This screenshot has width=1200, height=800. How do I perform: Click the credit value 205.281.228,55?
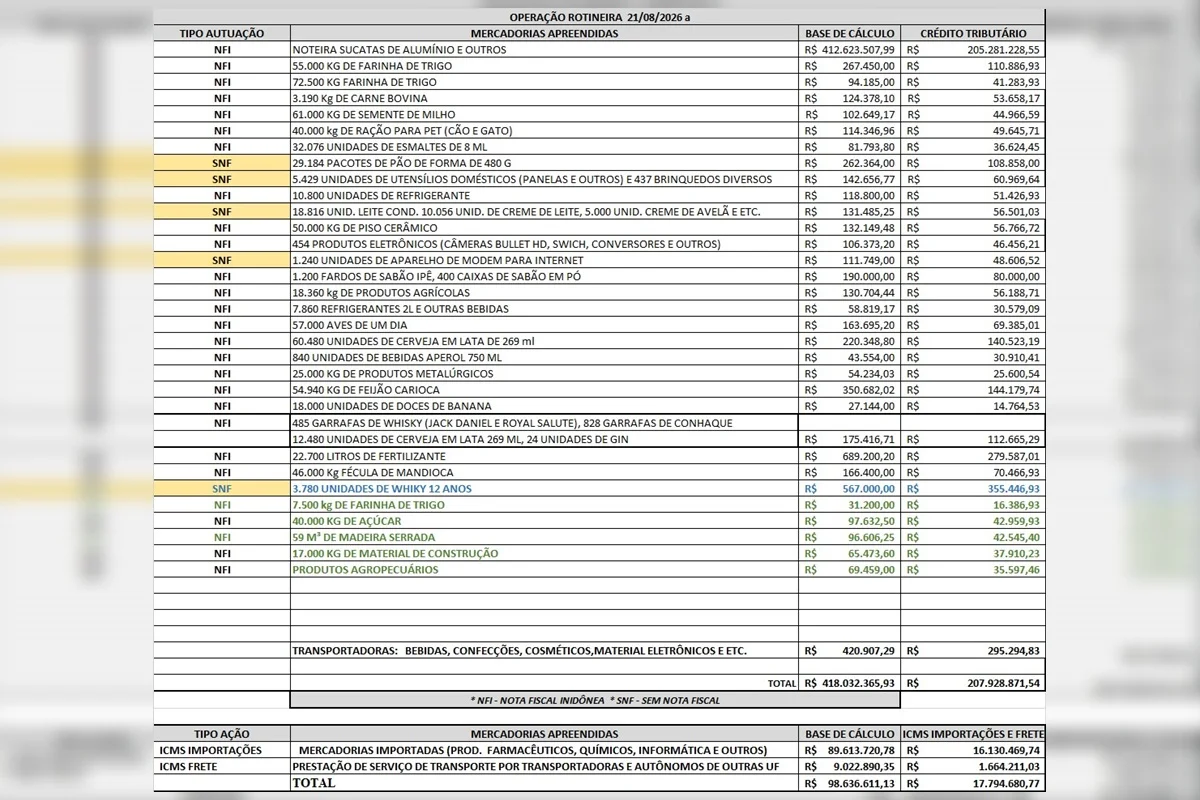coord(1003,49)
